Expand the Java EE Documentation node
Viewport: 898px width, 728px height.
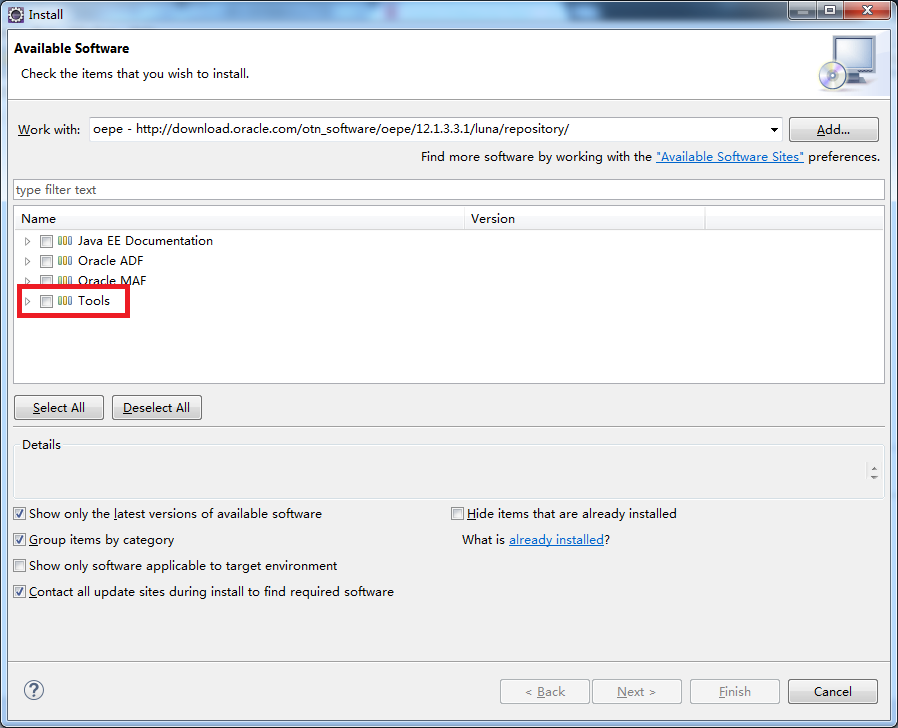coord(27,241)
